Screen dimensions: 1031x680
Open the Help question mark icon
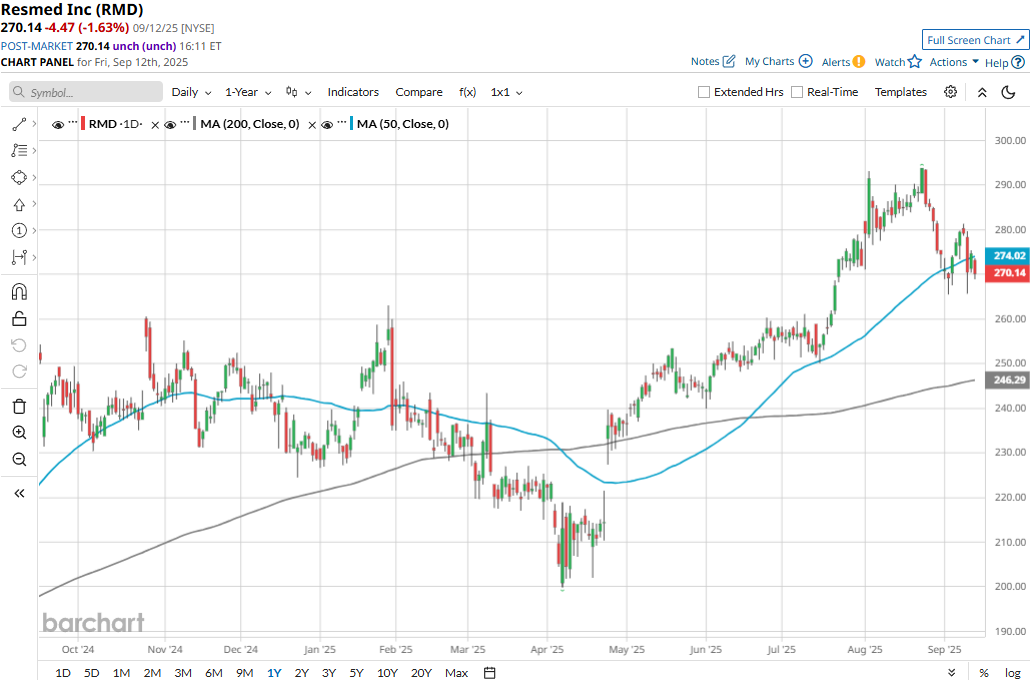[1018, 62]
